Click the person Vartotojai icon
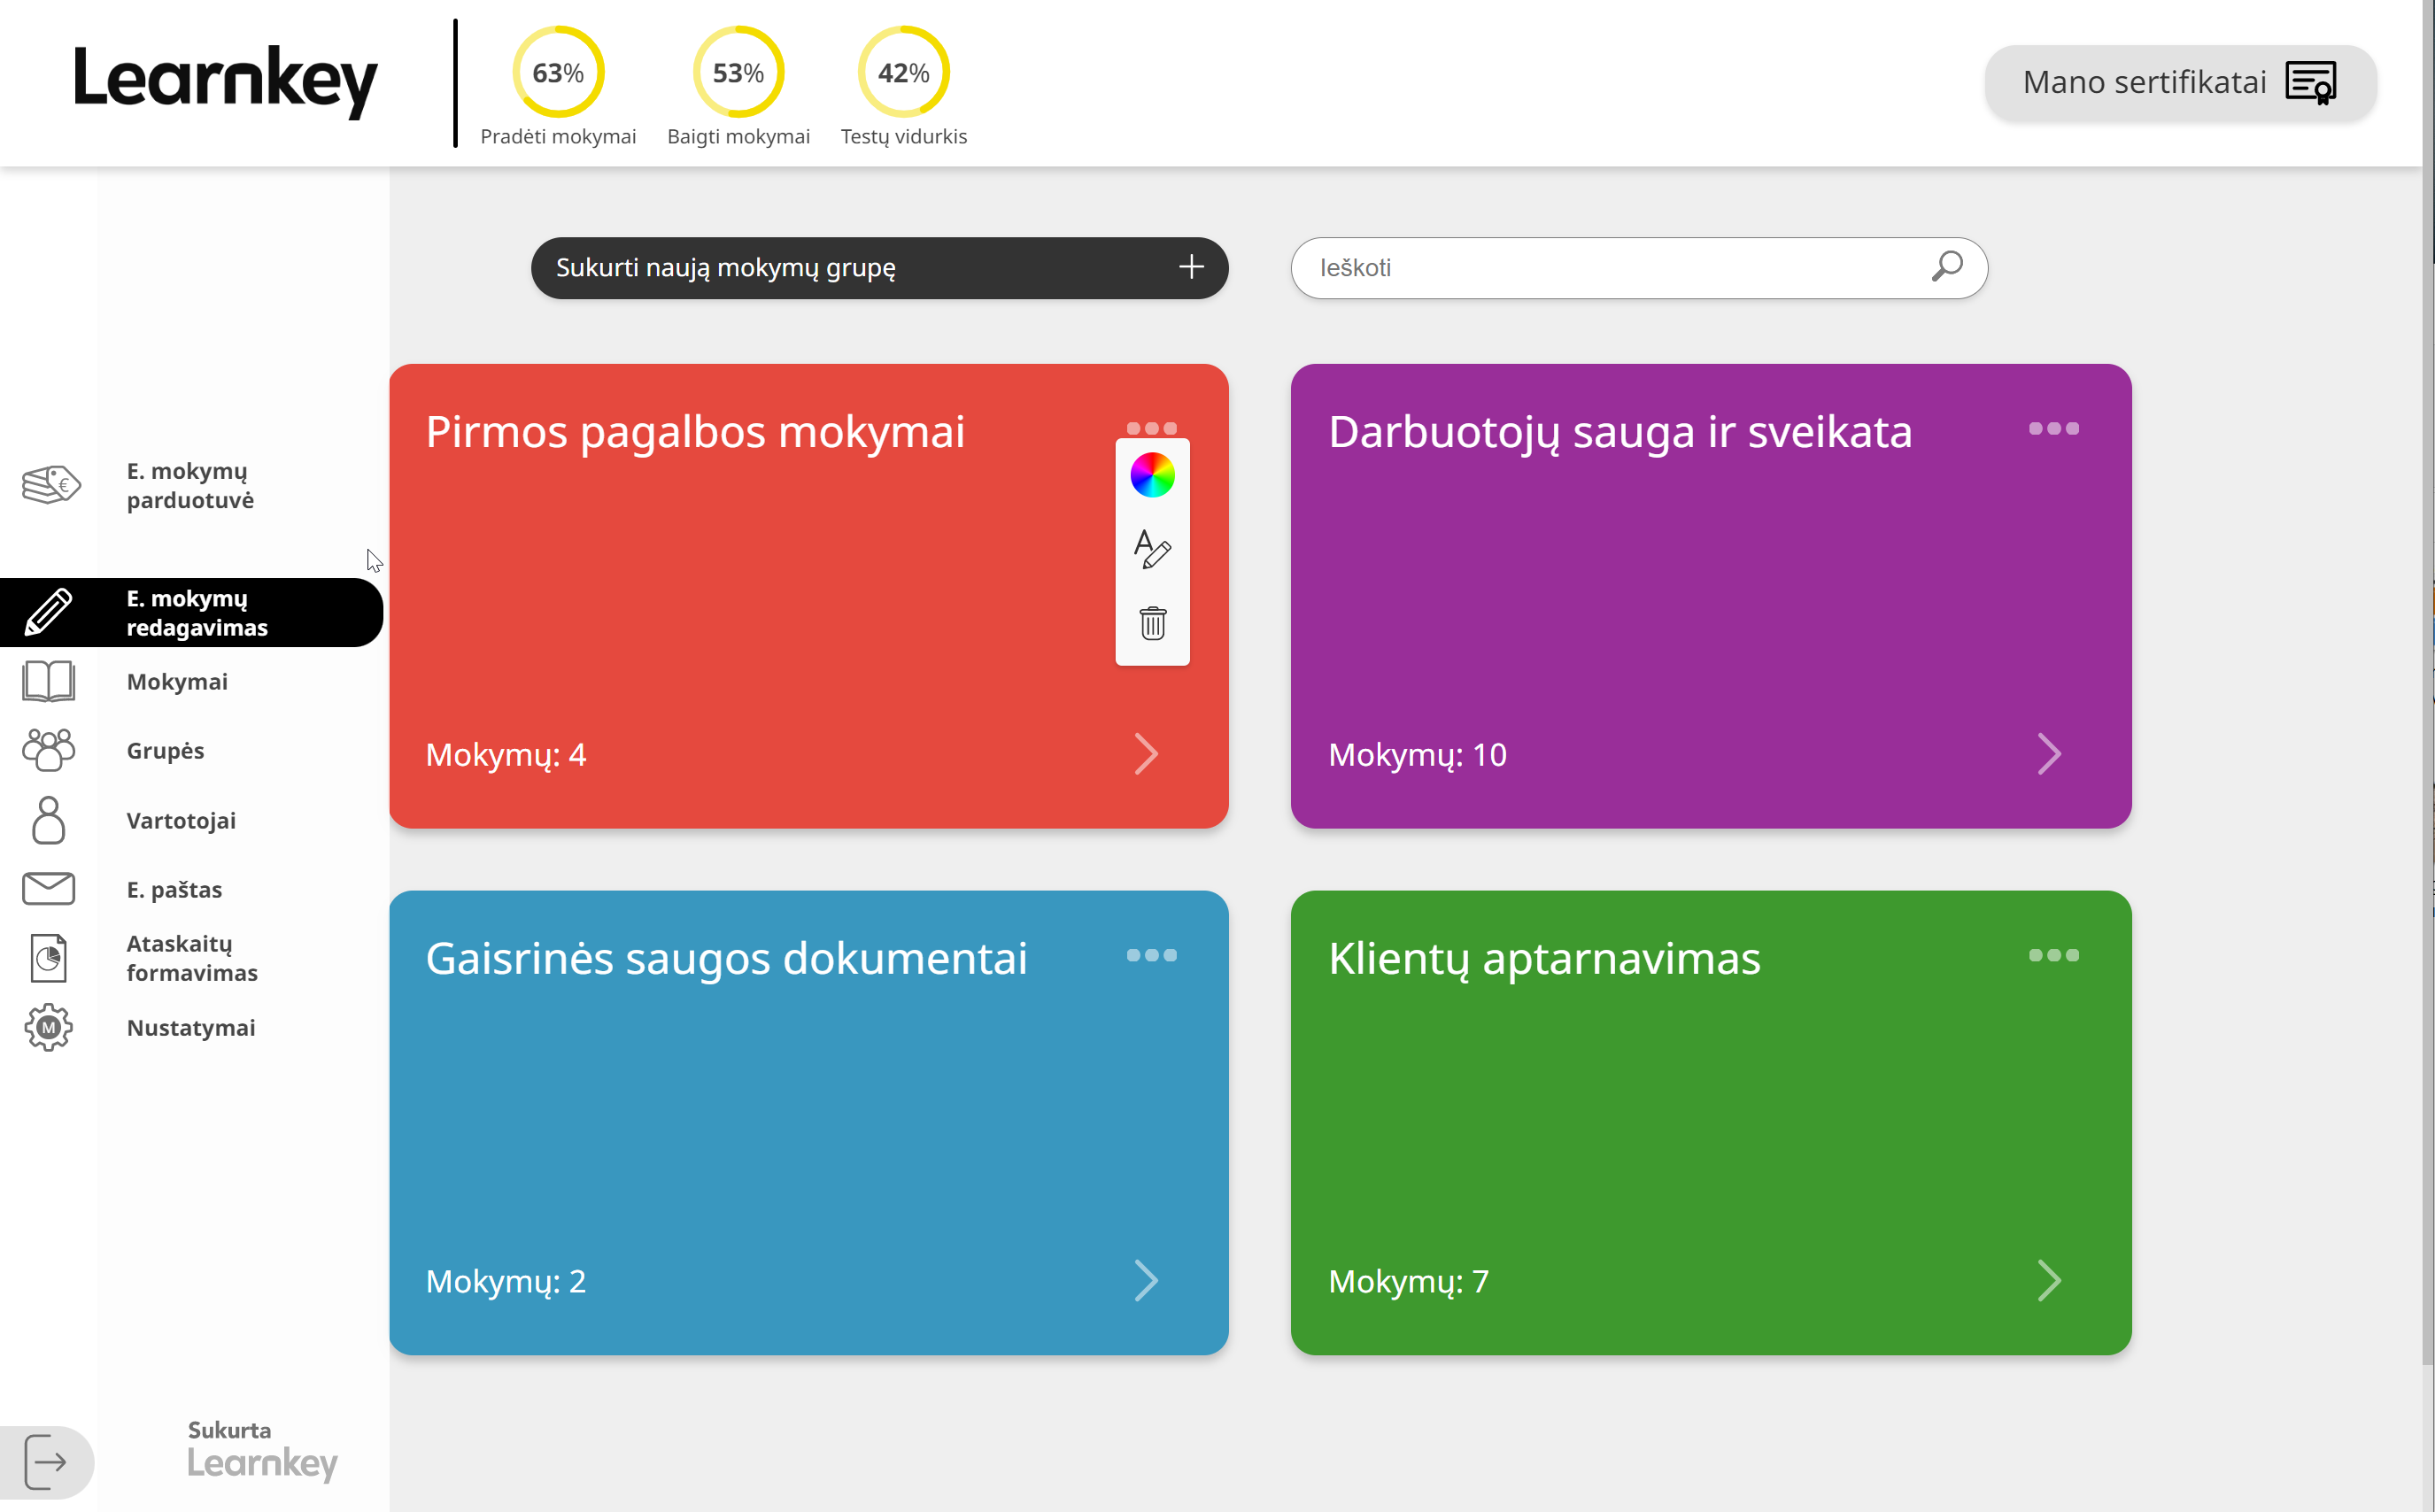This screenshot has height=1512, width=2435. 48,820
